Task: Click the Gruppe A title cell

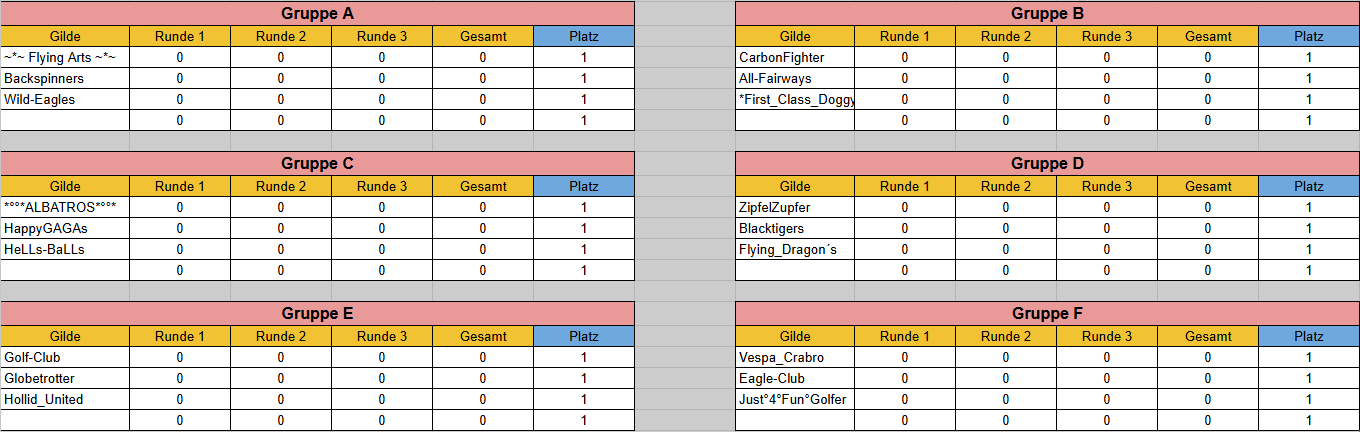Action: pyautogui.click(x=317, y=14)
